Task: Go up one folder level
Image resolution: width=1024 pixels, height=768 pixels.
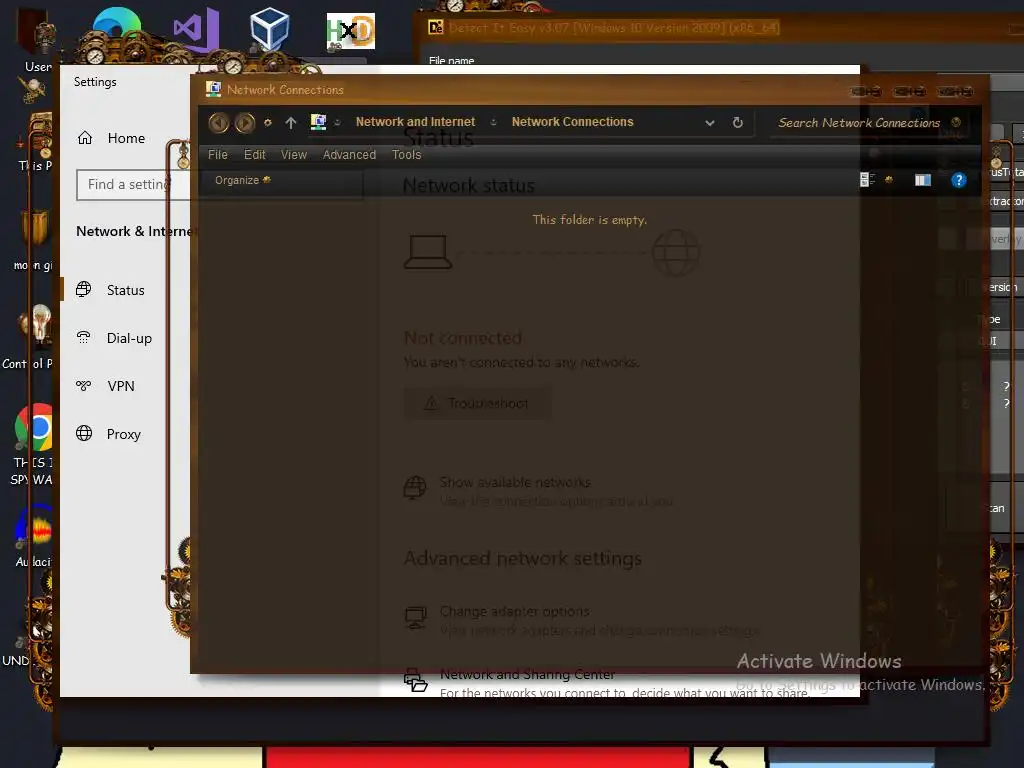Action: 291,123
